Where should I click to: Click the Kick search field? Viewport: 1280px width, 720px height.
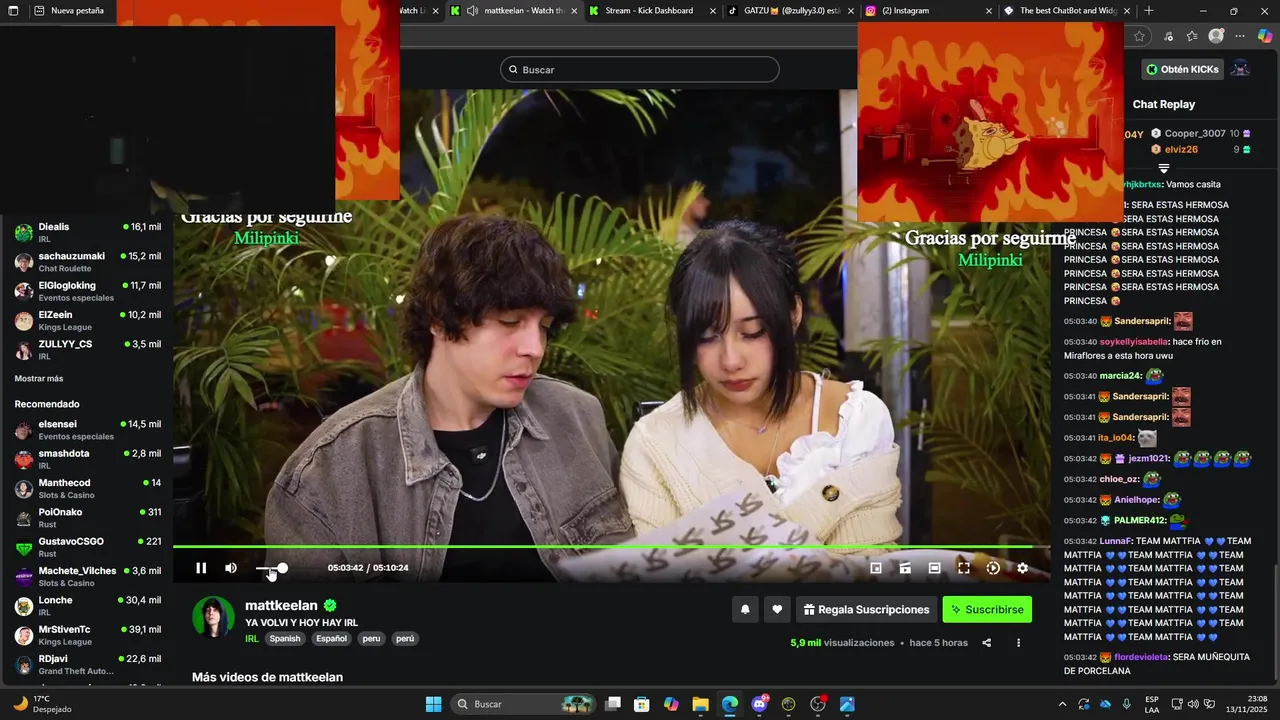(x=640, y=69)
